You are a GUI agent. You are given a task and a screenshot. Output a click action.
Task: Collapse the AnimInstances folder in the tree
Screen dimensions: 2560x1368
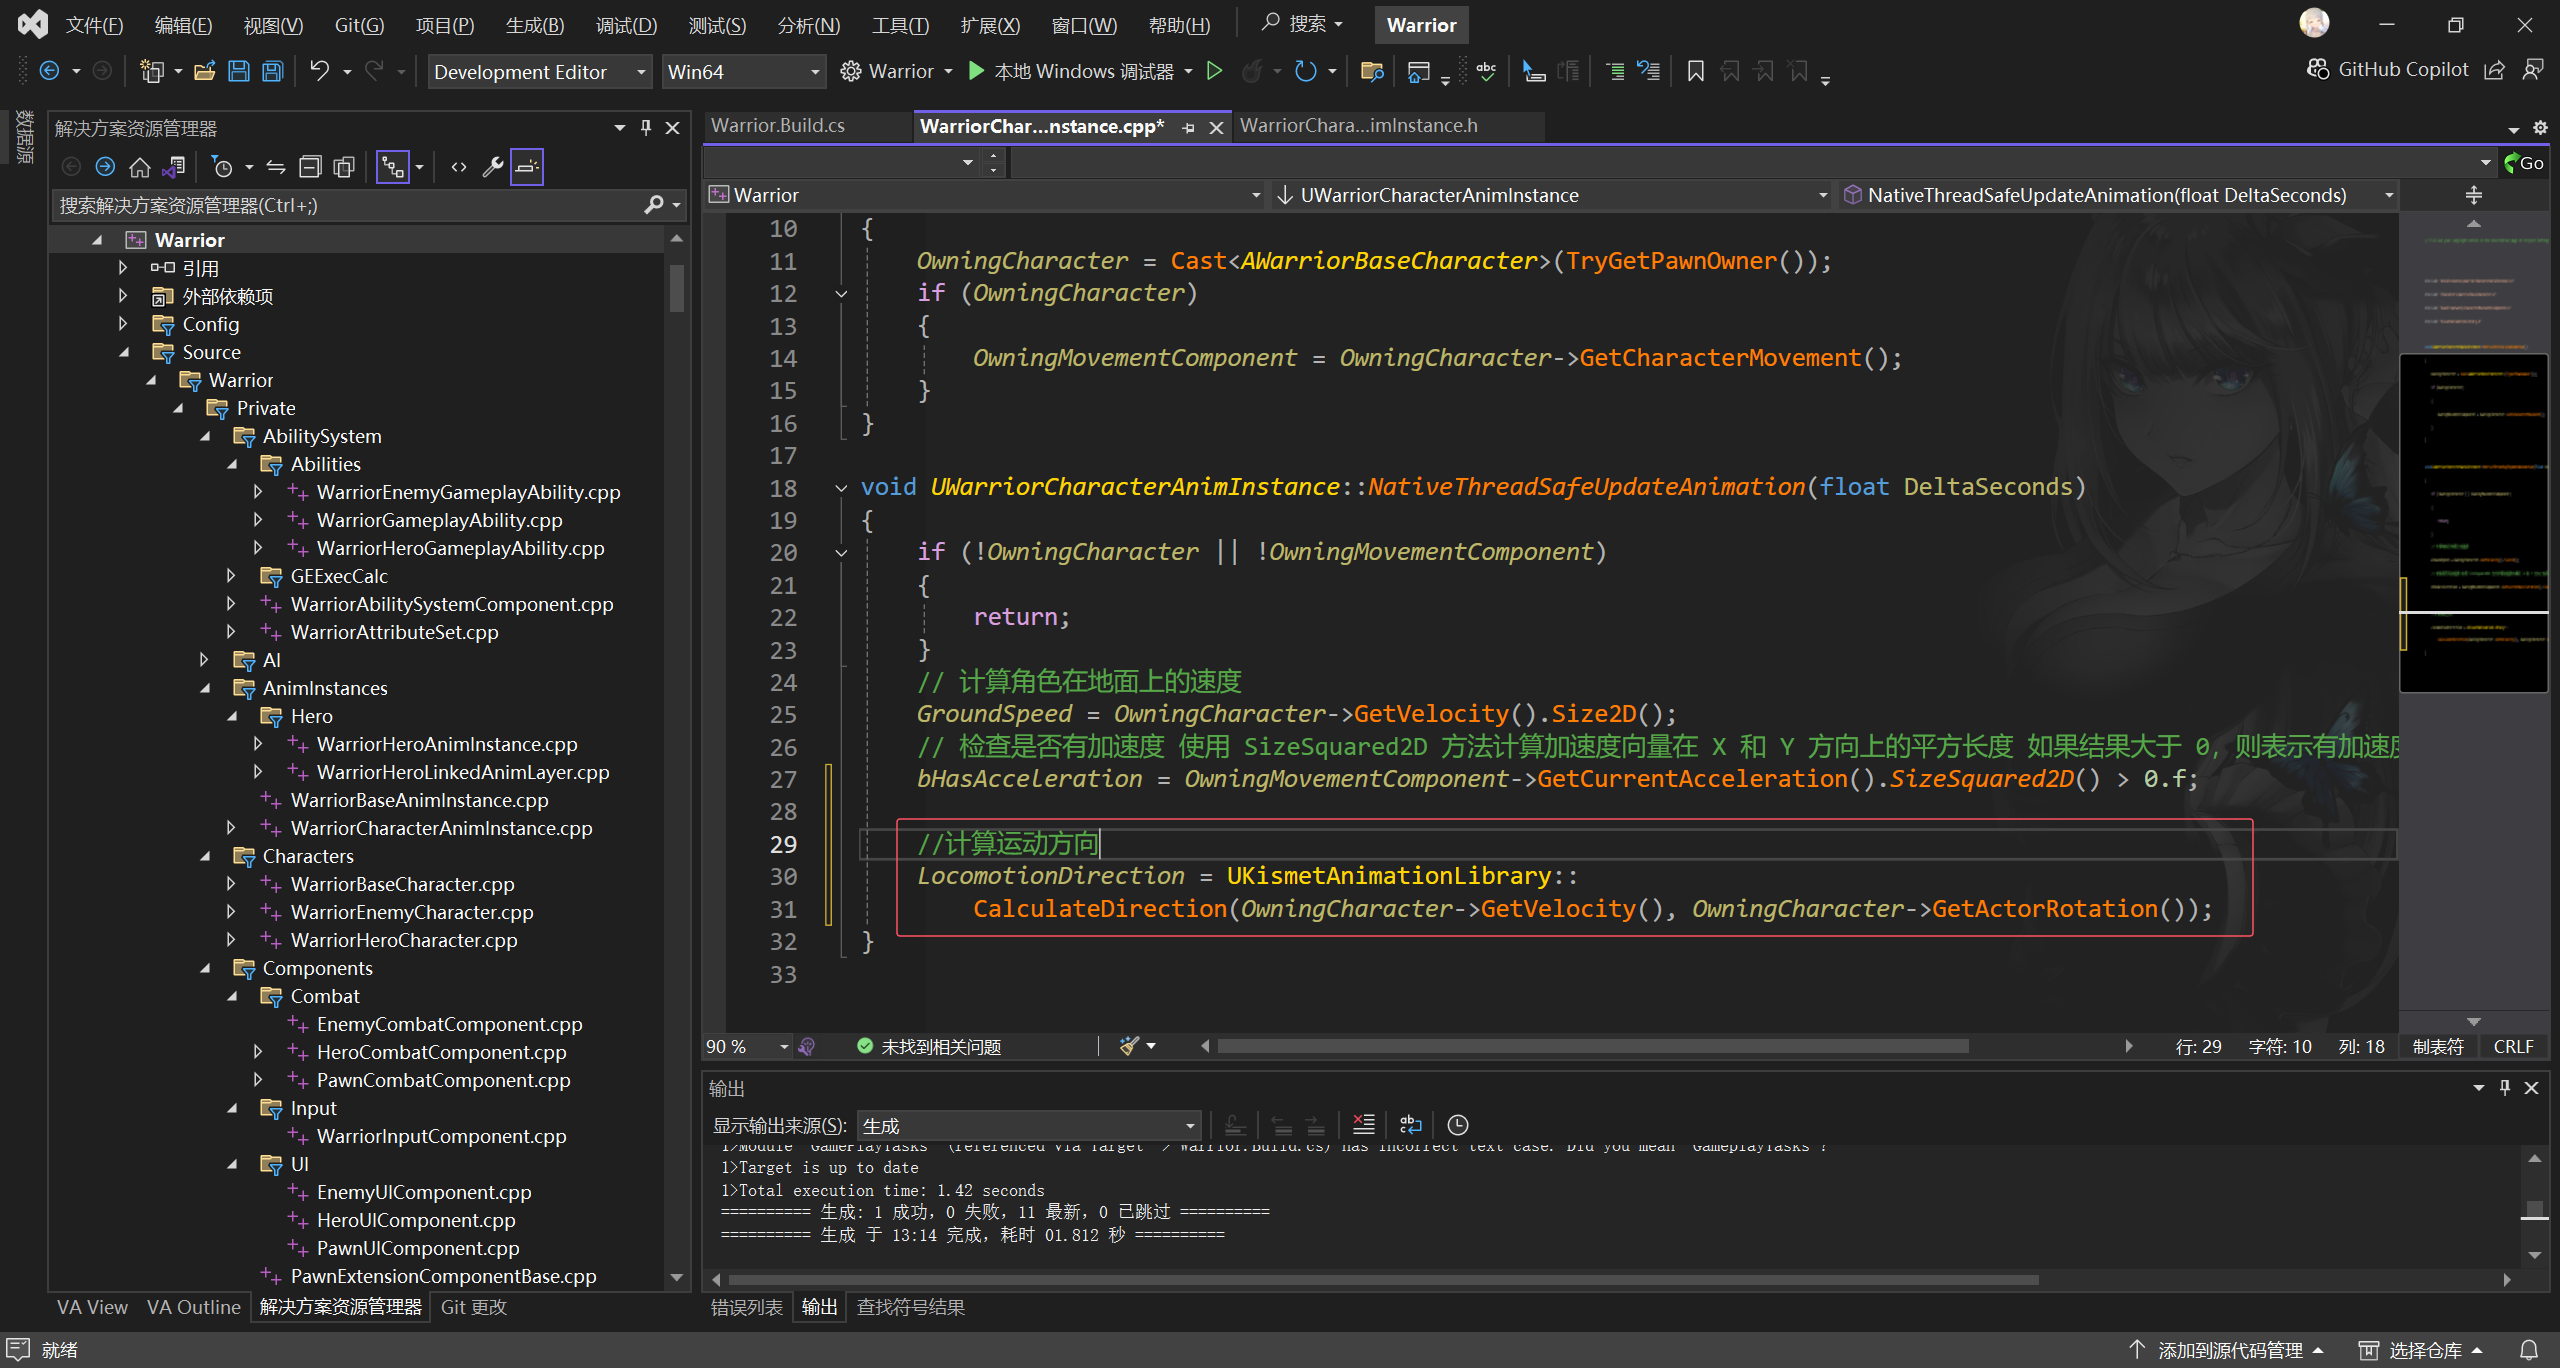pos(205,688)
